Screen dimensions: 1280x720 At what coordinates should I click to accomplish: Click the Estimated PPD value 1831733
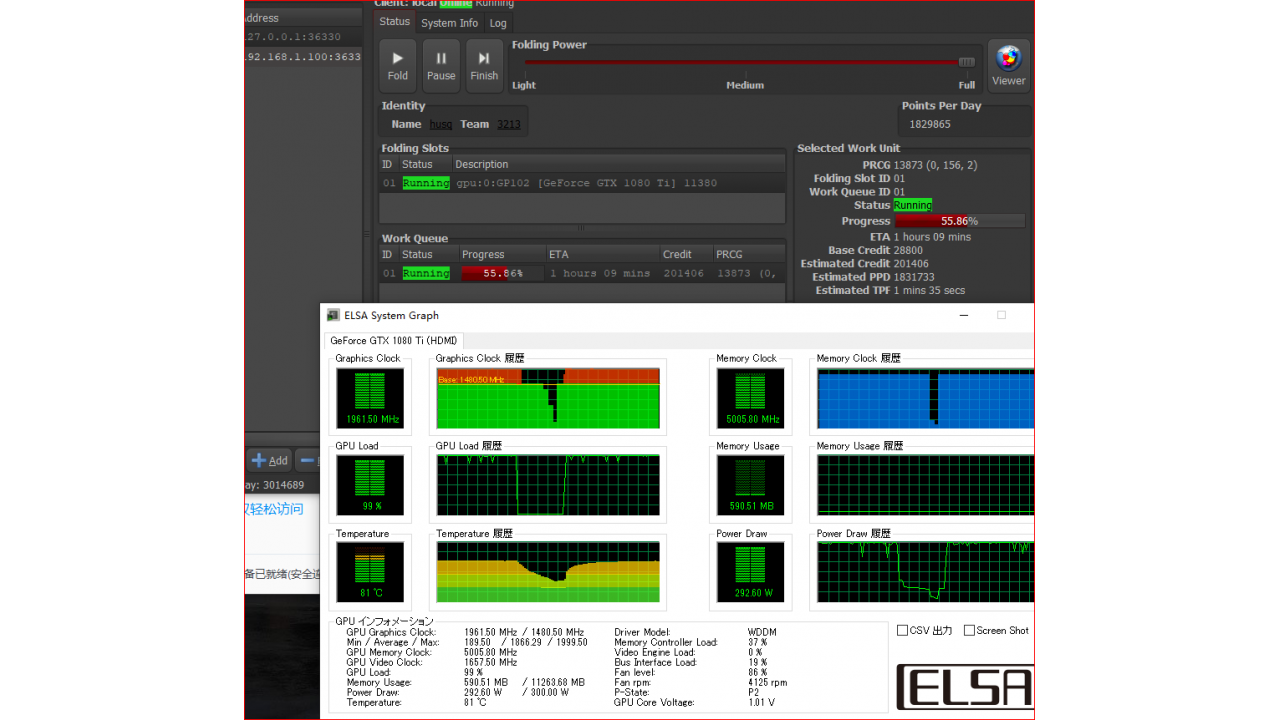tap(914, 277)
